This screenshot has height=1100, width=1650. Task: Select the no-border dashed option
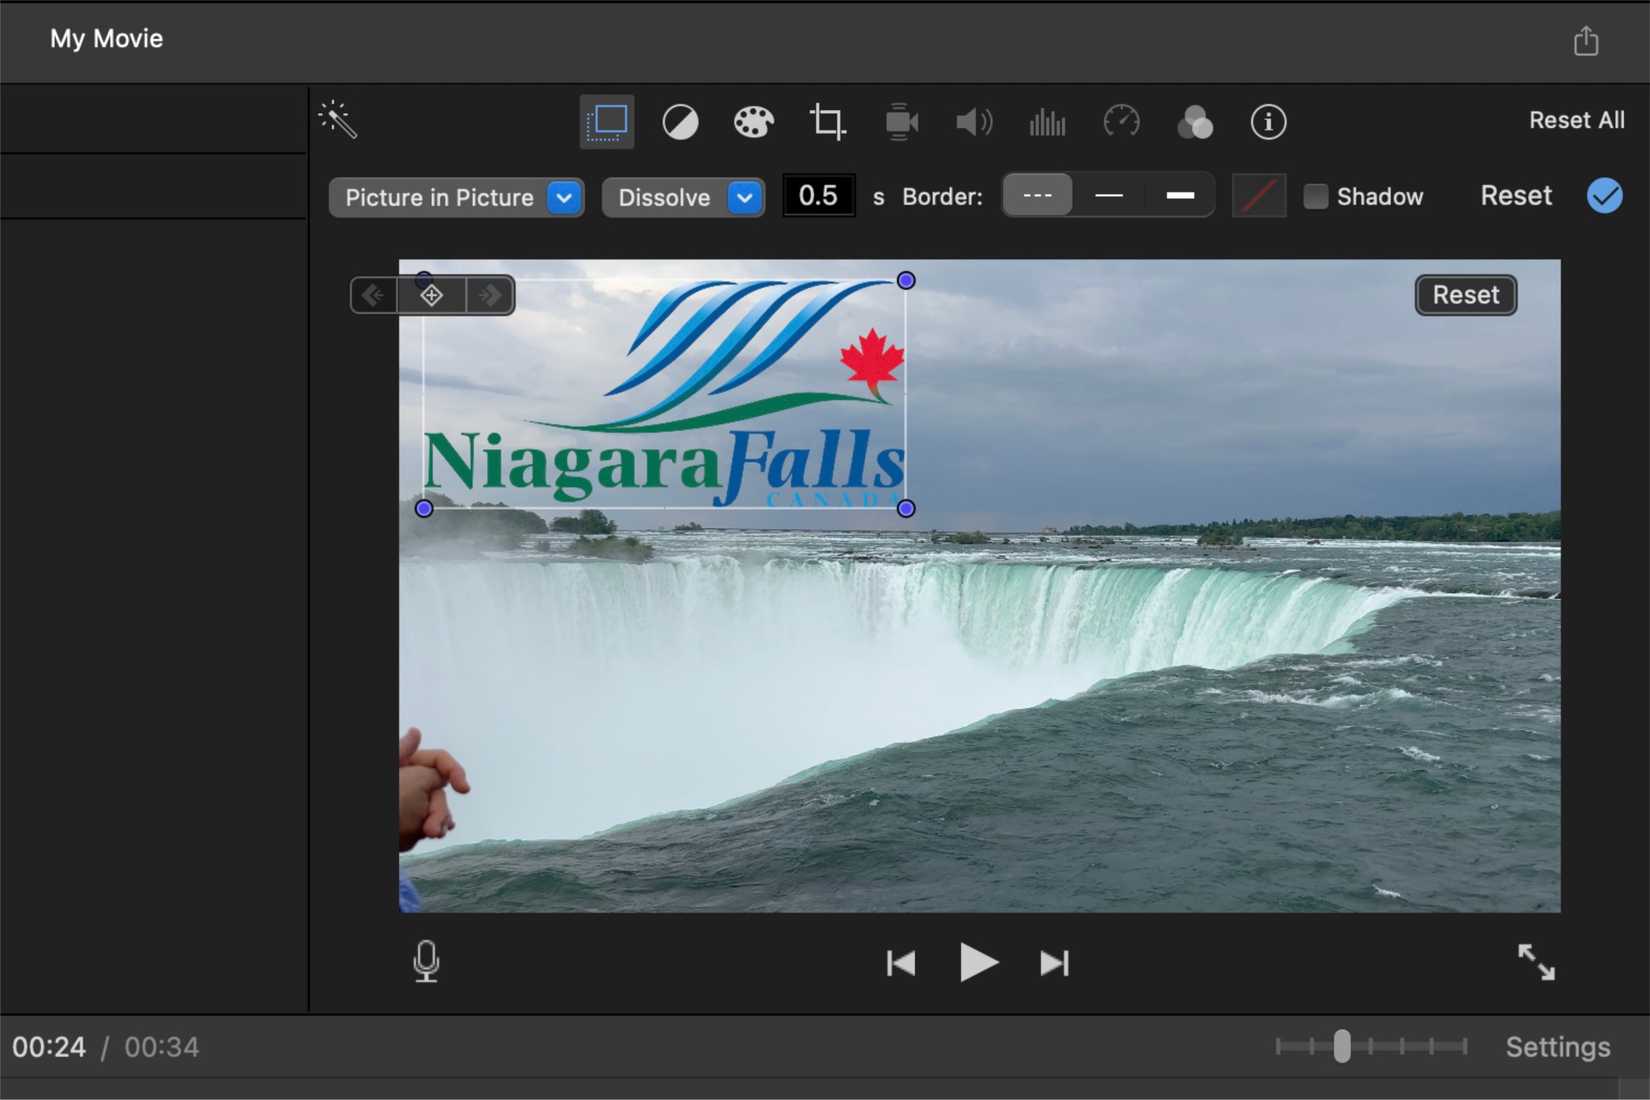[x=1037, y=195]
